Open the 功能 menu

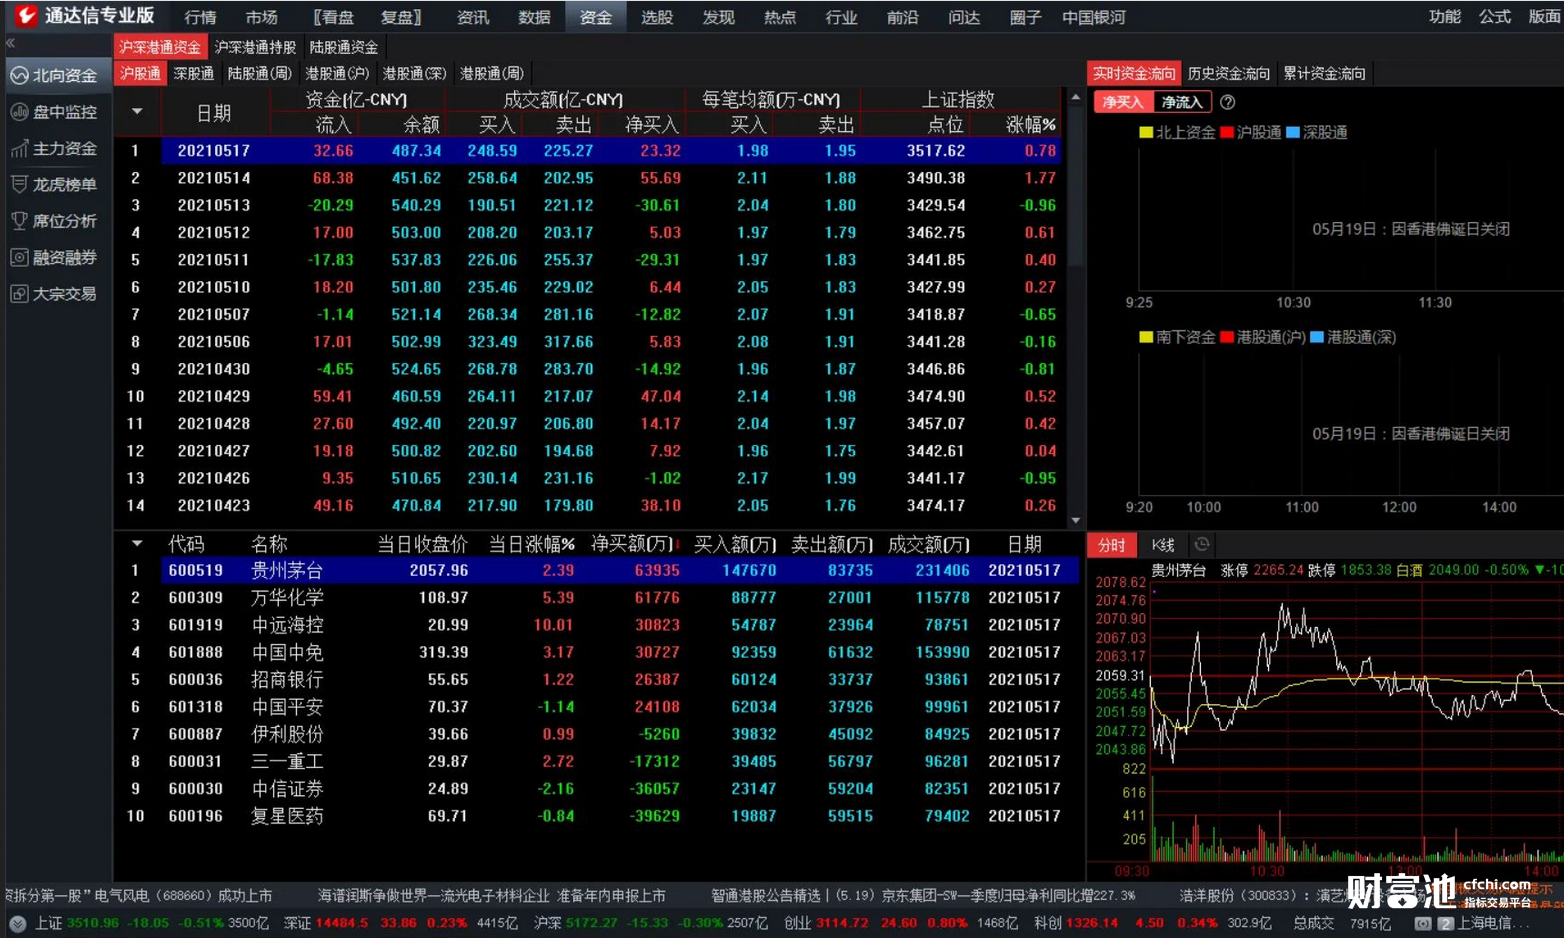[x=1445, y=17]
